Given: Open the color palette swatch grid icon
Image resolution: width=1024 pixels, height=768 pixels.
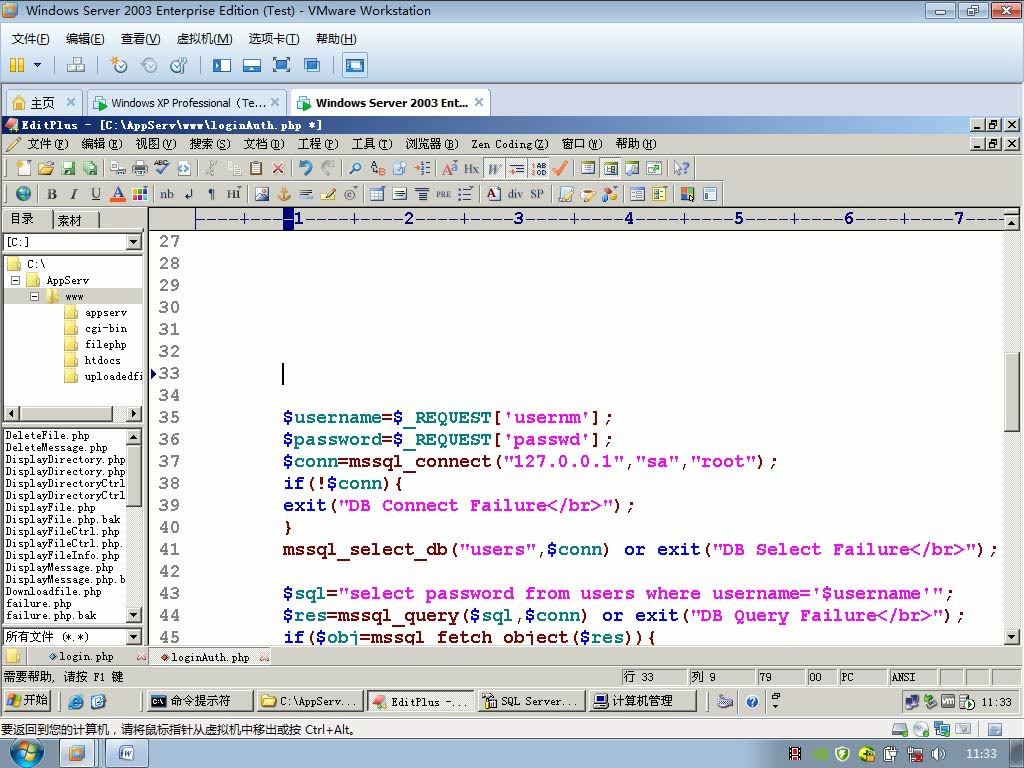Looking at the screenshot, I should [x=140, y=193].
